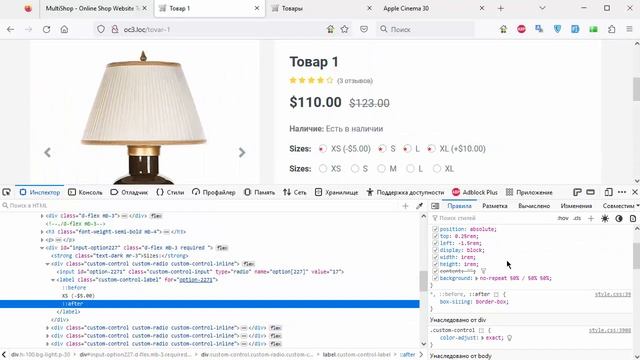Disable the position: absolute declaration checkbox
Viewport: 640px width, 360px height.
(x=435, y=229)
